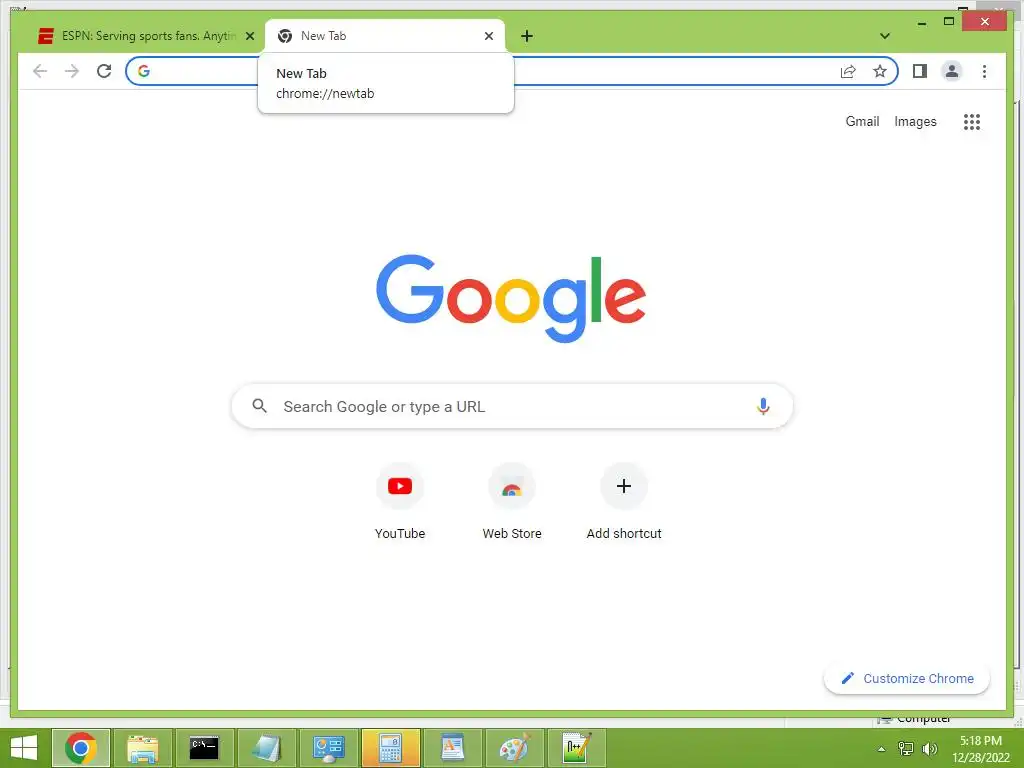The image size is (1024, 768).
Task: Toggle the Chrome side panel
Action: click(920, 71)
